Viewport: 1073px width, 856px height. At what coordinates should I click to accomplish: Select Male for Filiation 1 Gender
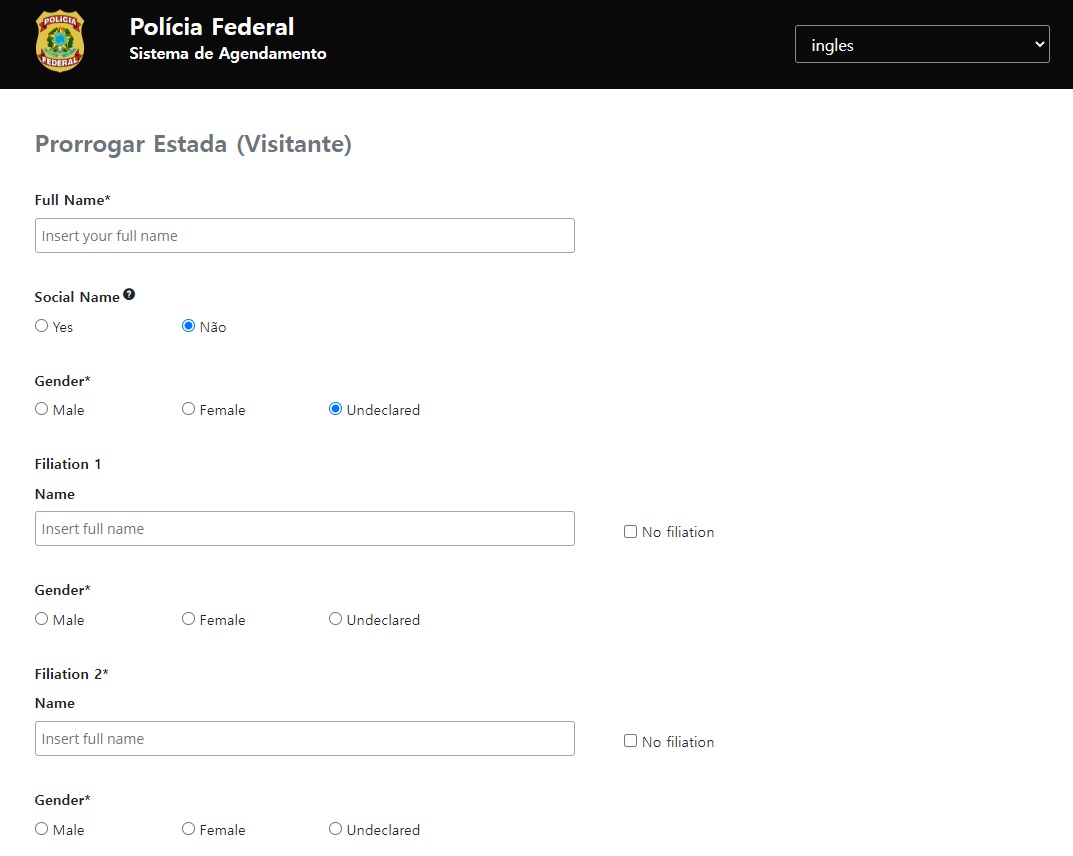(42, 619)
